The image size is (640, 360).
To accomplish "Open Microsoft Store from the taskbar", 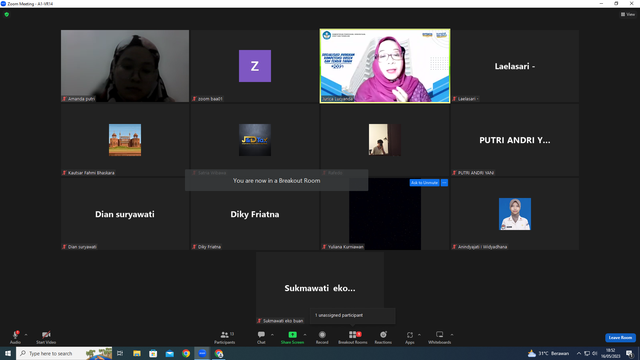I will pyautogui.click(x=153, y=353).
